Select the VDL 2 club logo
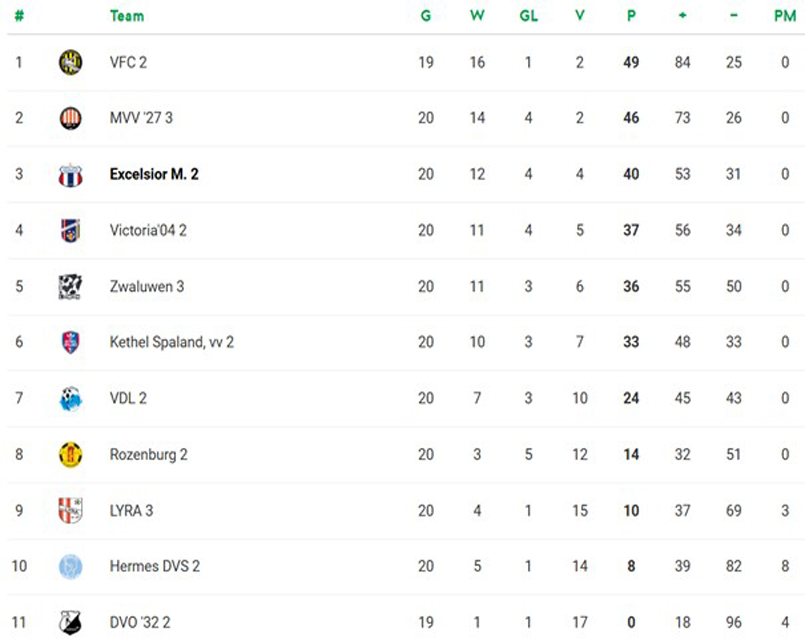Screen dimensions: 805x644 tap(70, 399)
